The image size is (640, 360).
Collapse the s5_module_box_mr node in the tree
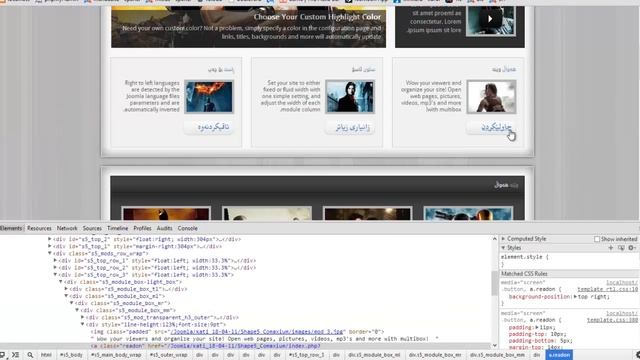pyautogui.click(x=71, y=303)
